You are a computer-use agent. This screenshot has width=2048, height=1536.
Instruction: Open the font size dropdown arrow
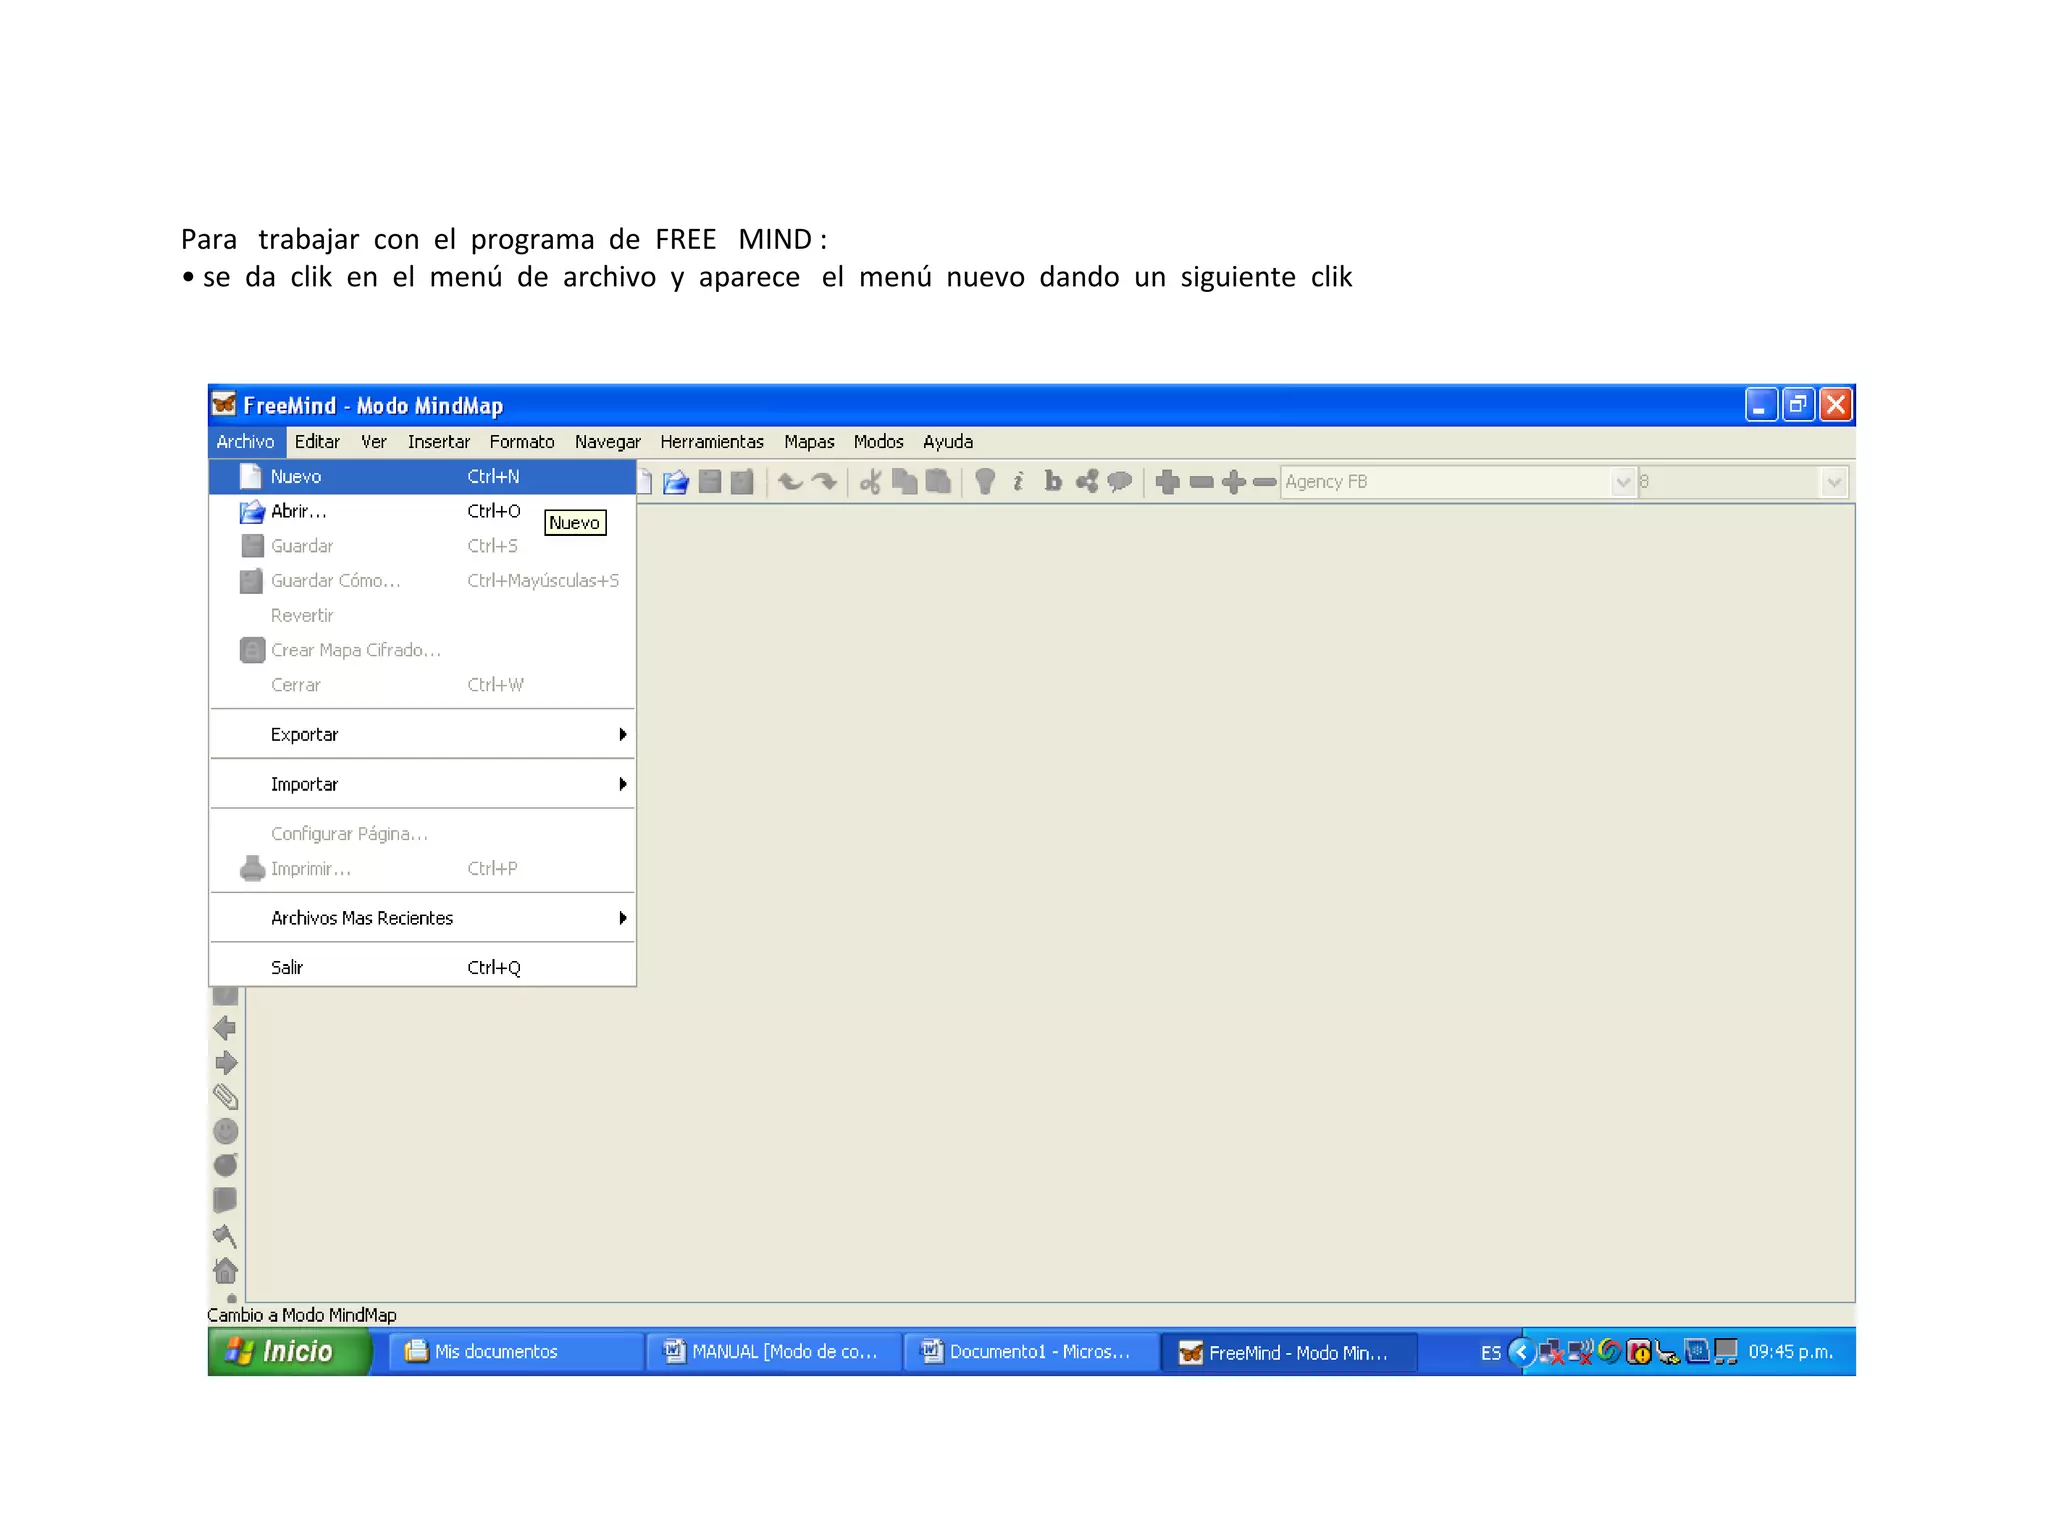coord(1833,482)
